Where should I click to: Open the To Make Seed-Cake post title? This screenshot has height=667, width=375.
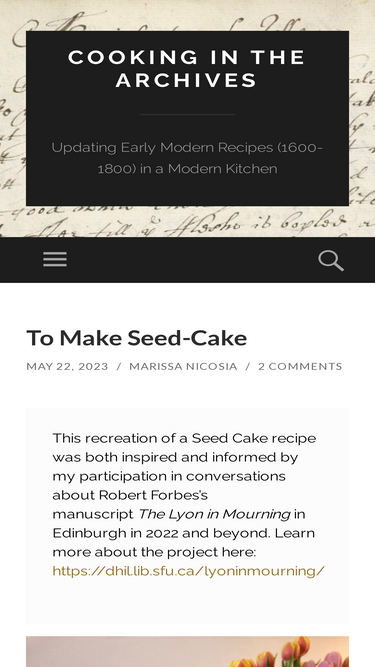(x=136, y=338)
